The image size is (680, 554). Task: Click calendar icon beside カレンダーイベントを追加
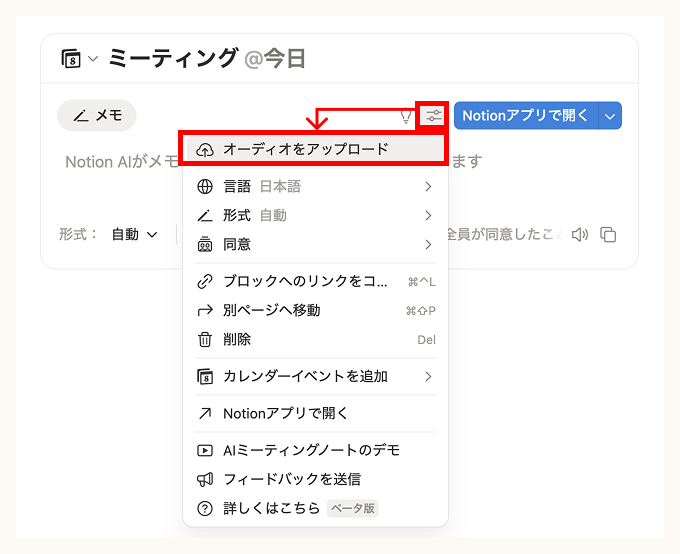(205, 377)
